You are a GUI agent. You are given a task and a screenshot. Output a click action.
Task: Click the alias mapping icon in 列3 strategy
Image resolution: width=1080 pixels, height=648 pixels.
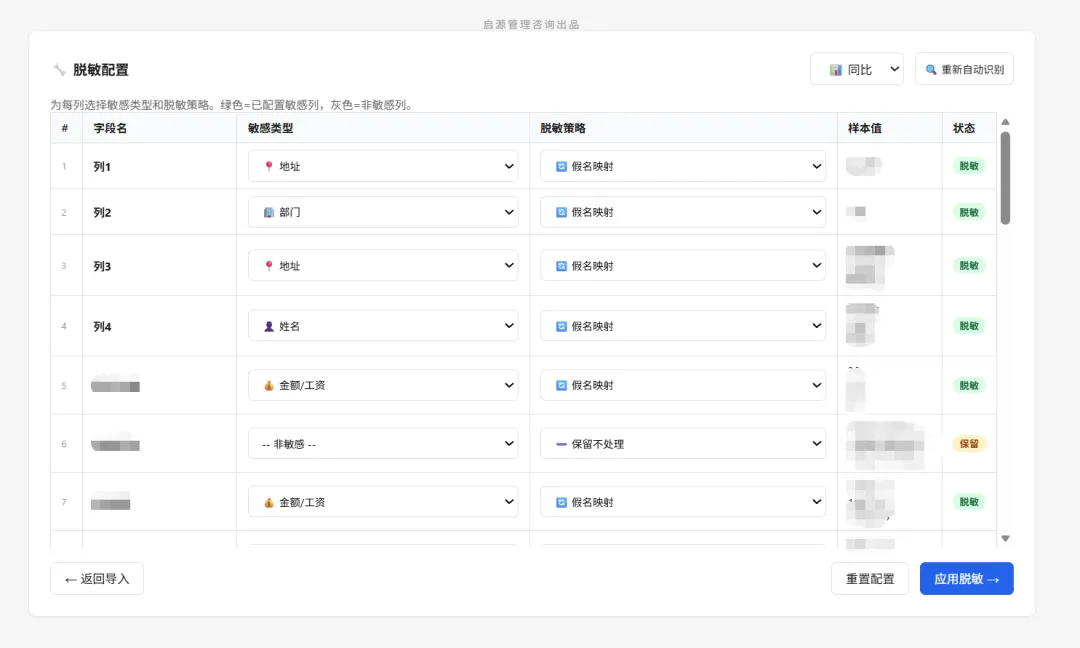561,266
